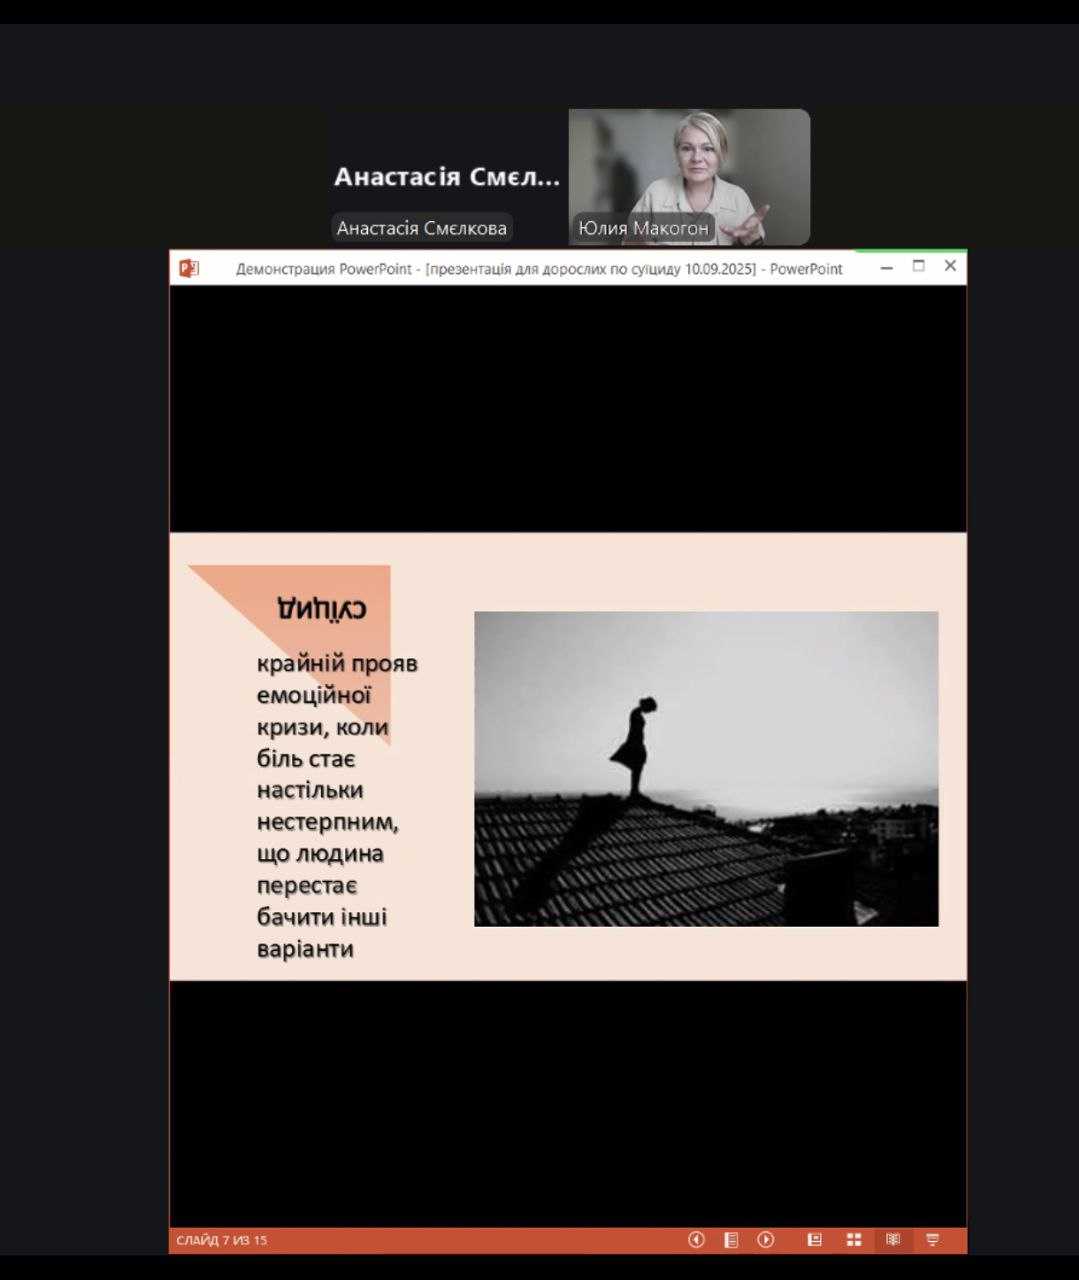The height and width of the screenshot is (1280, 1079).
Task: Click the Демонстрация PowerPoint window title text
Action: [539, 269]
